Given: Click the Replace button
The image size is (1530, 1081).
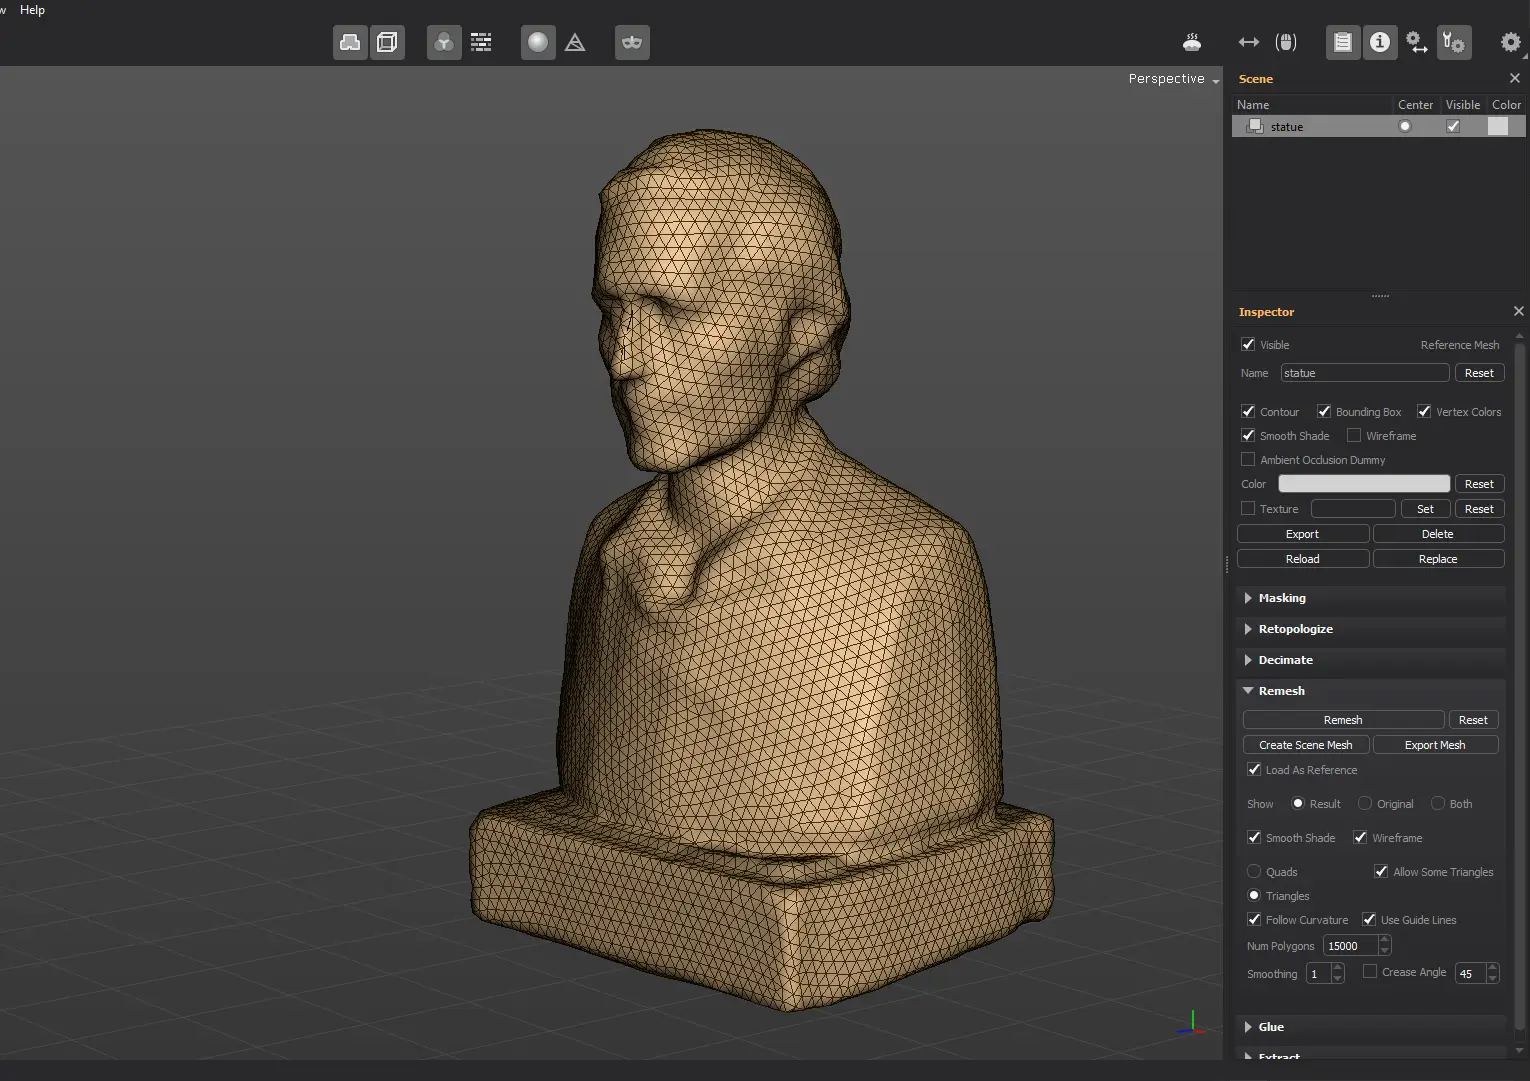Looking at the screenshot, I should [1438, 558].
